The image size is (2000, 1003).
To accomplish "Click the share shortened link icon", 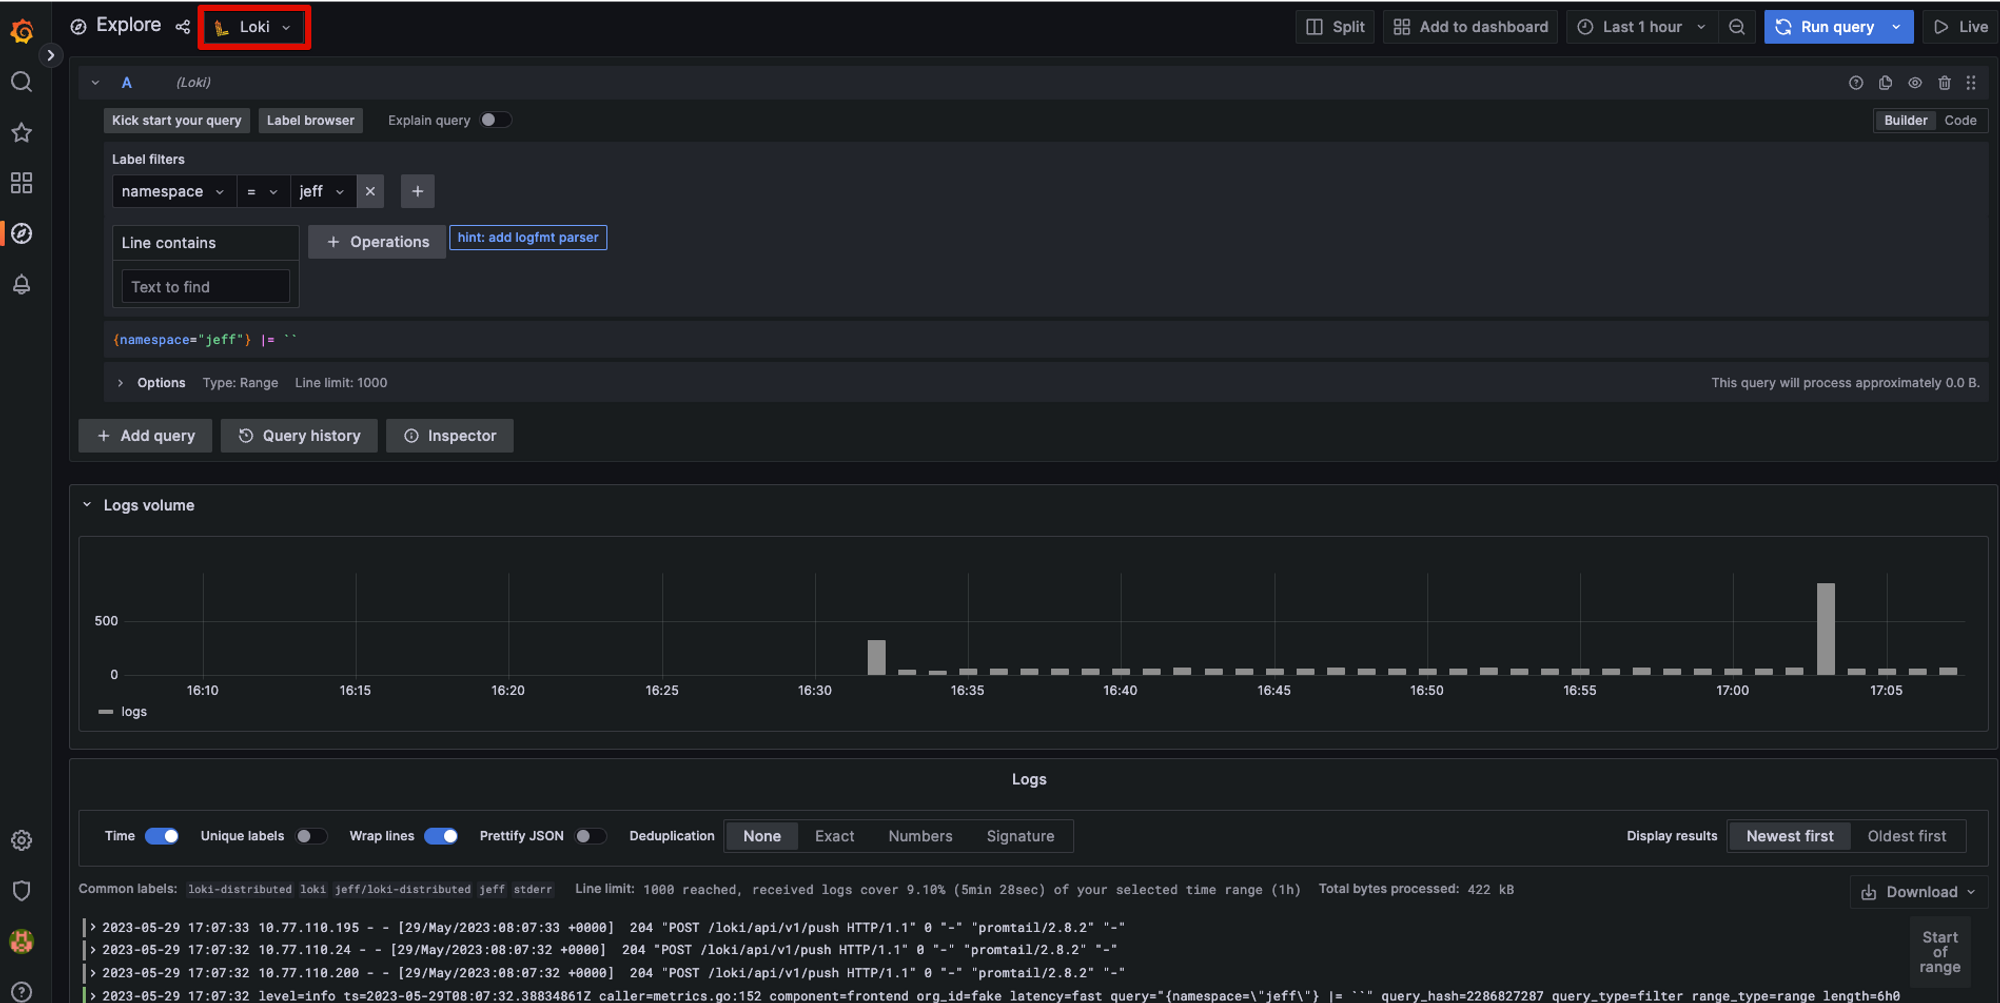I will 182,27.
